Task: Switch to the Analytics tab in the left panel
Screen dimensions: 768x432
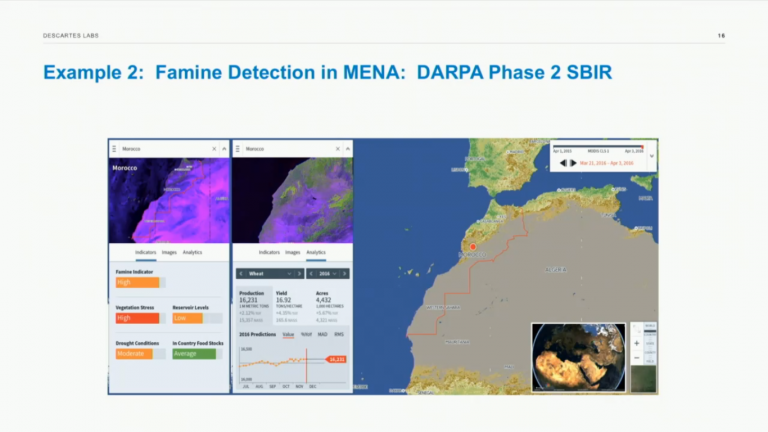Action: (192, 252)
